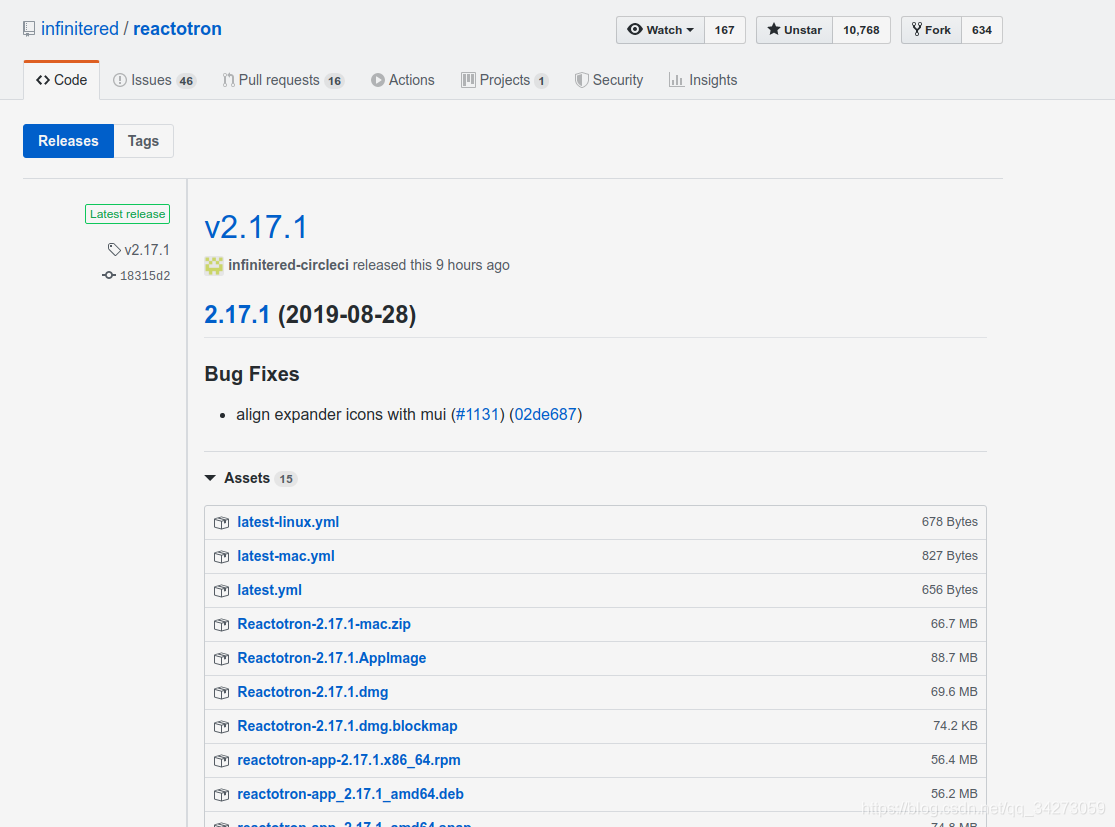
Task: Open the 2.17.1 compare link in heading
Action: coord(237,314)
